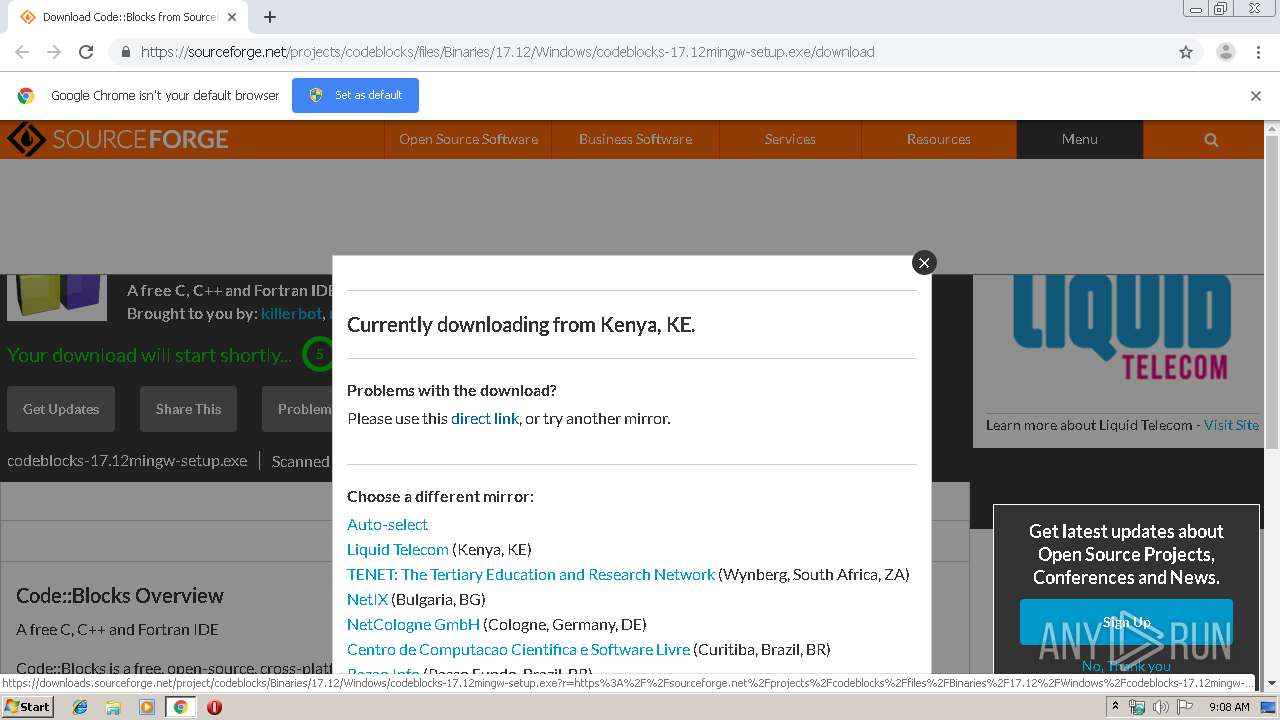This screenshot has width=1280, height=720.
Task: Click the red Opera taskbar icon
Action: (214, 707)
